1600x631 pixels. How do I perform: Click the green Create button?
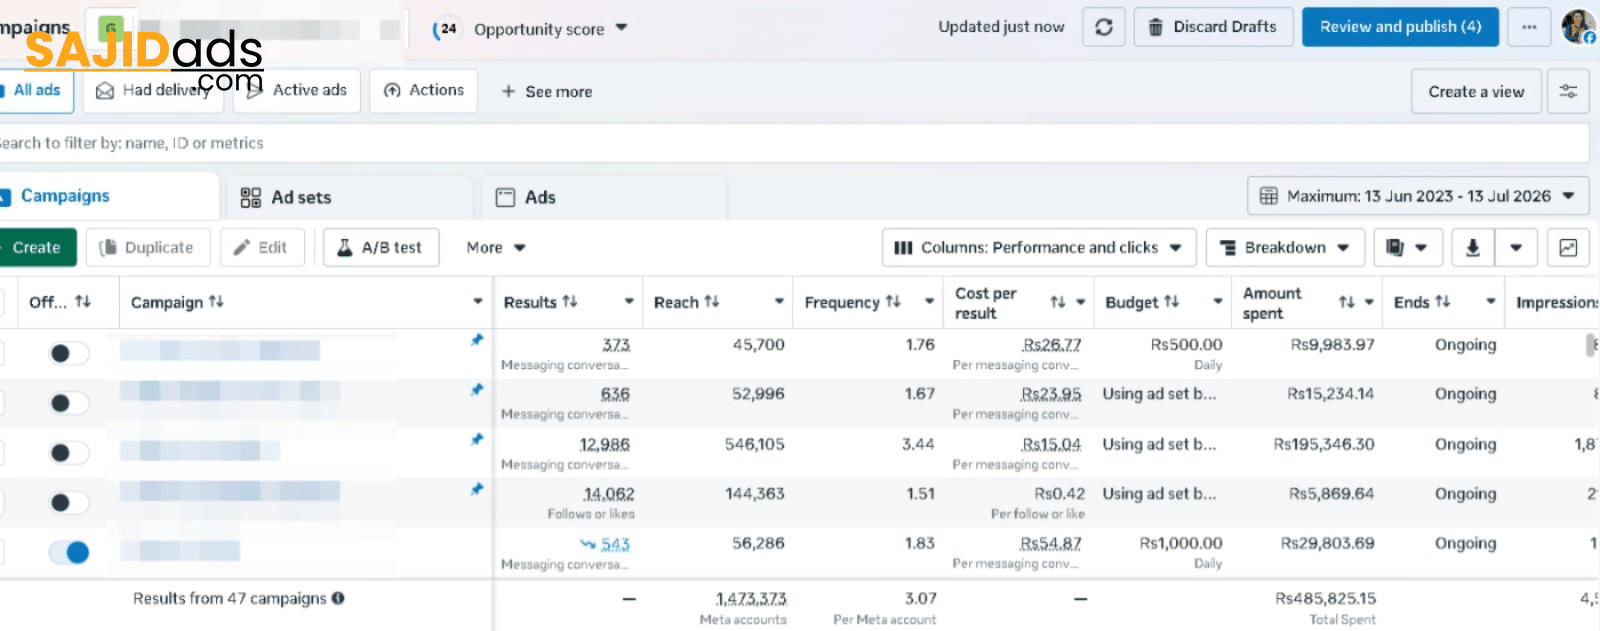(36, 248)
